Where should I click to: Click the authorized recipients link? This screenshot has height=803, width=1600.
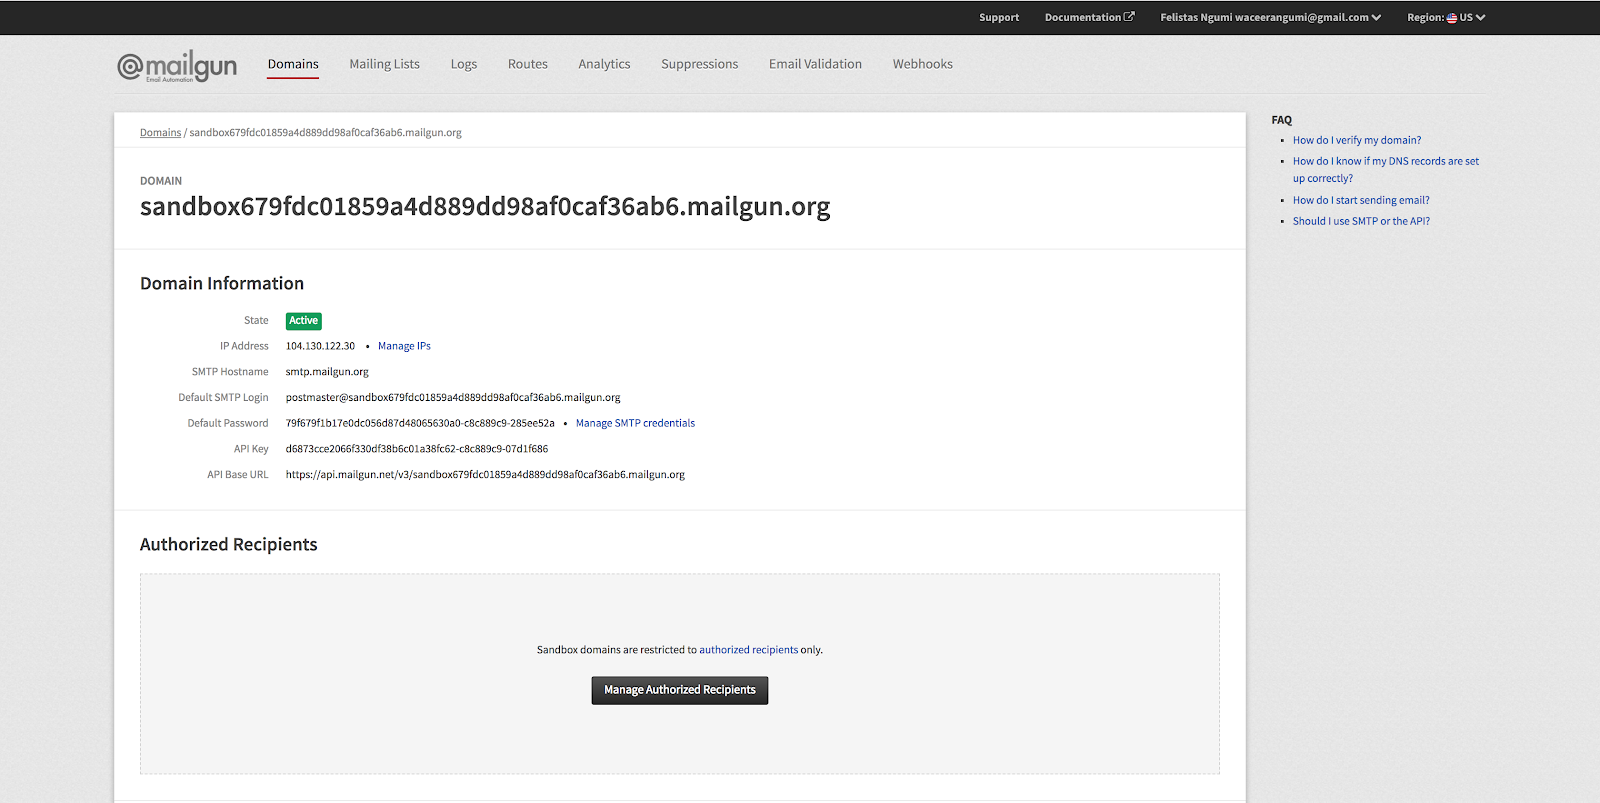click(x=748, y=650)
